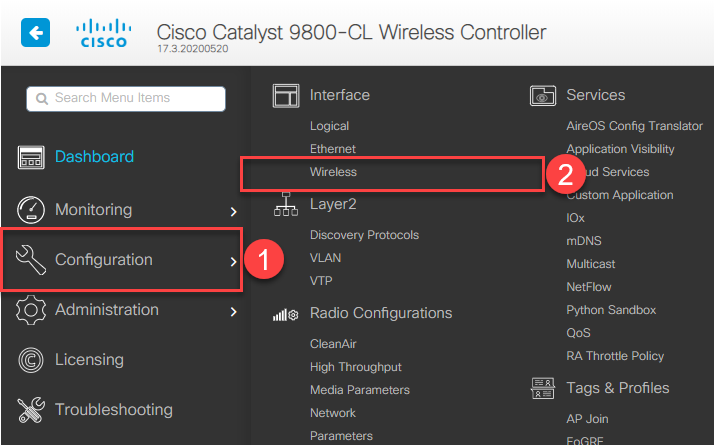Viewport: 714px width, 445px height.
Task: Click the Cisco logo
Action: coord(101,33)
